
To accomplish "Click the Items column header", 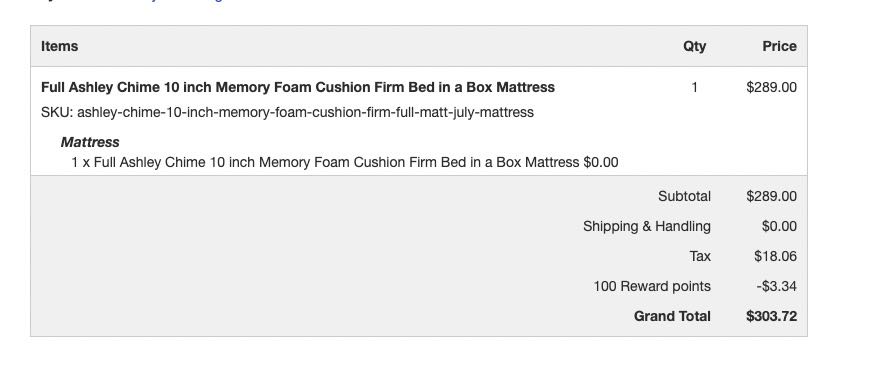I will click(59, 46).
